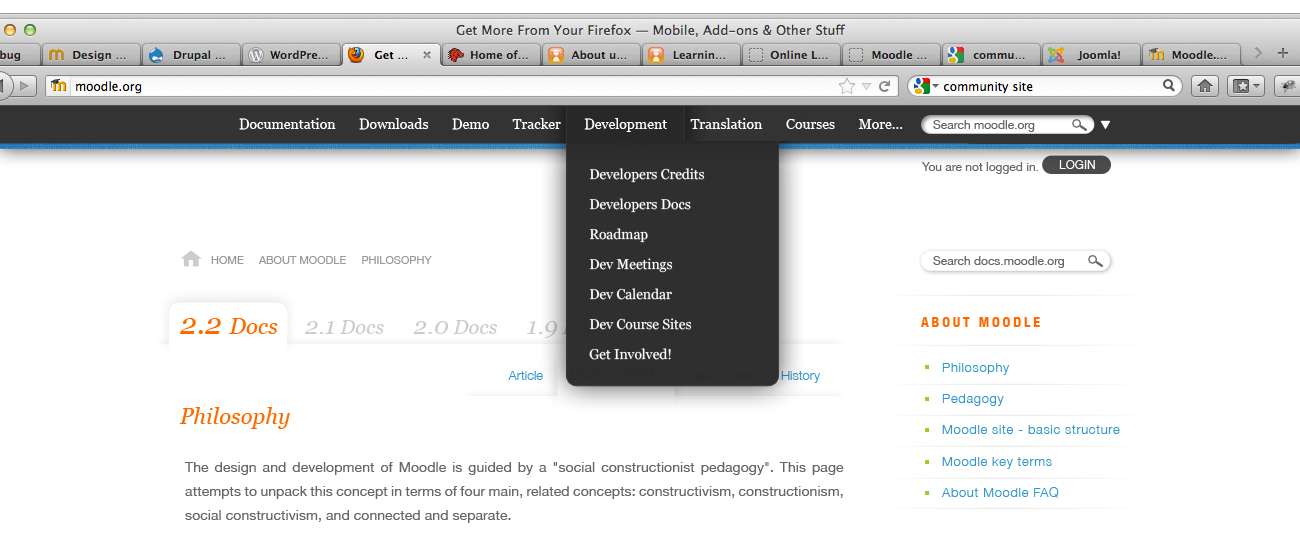Select Roadmap from Development dropdown

point(618,234)
